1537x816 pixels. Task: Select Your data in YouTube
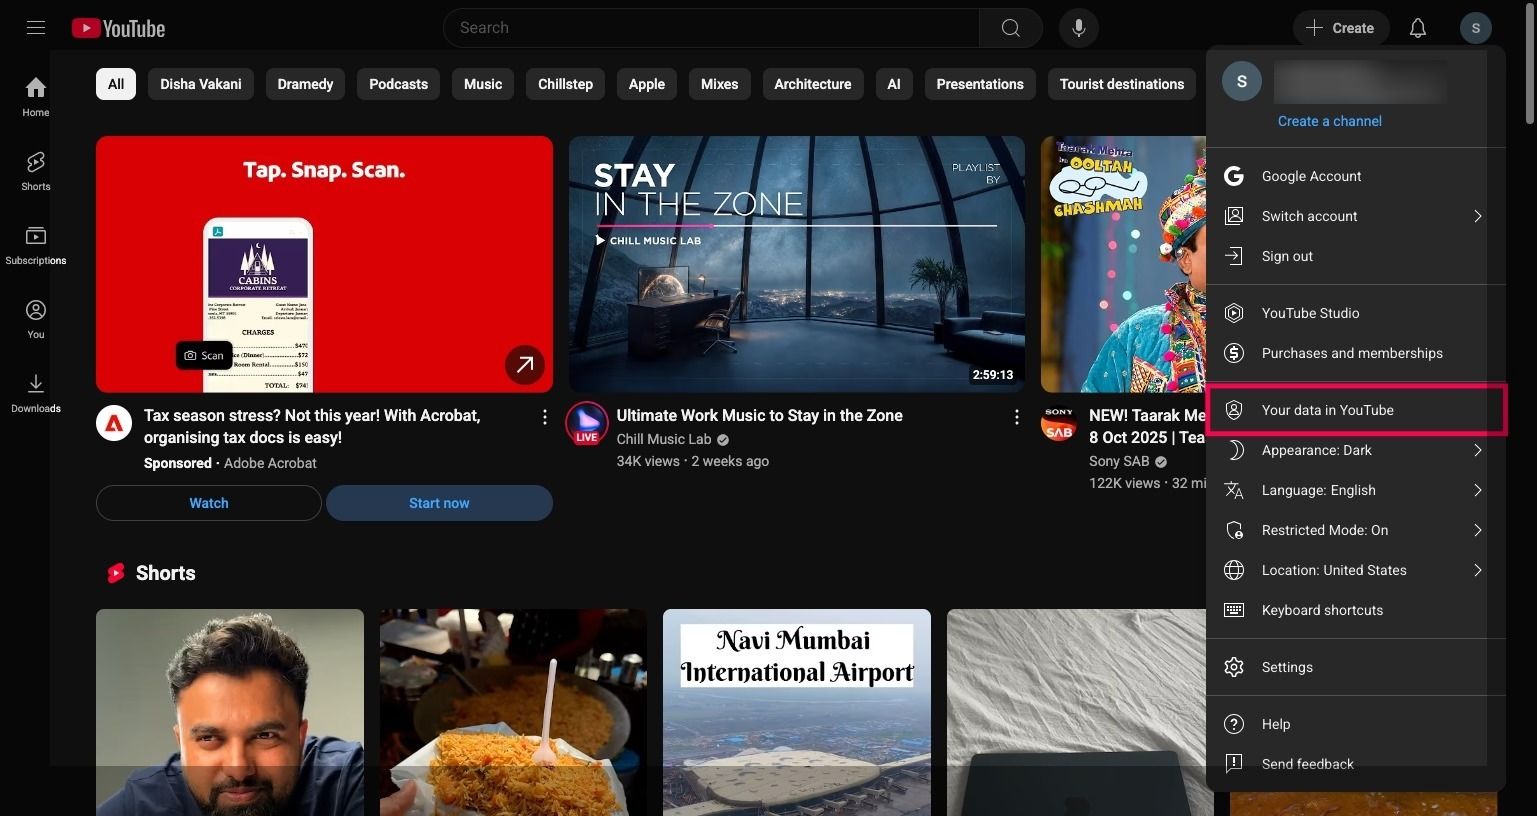[x=1356, y=410]
